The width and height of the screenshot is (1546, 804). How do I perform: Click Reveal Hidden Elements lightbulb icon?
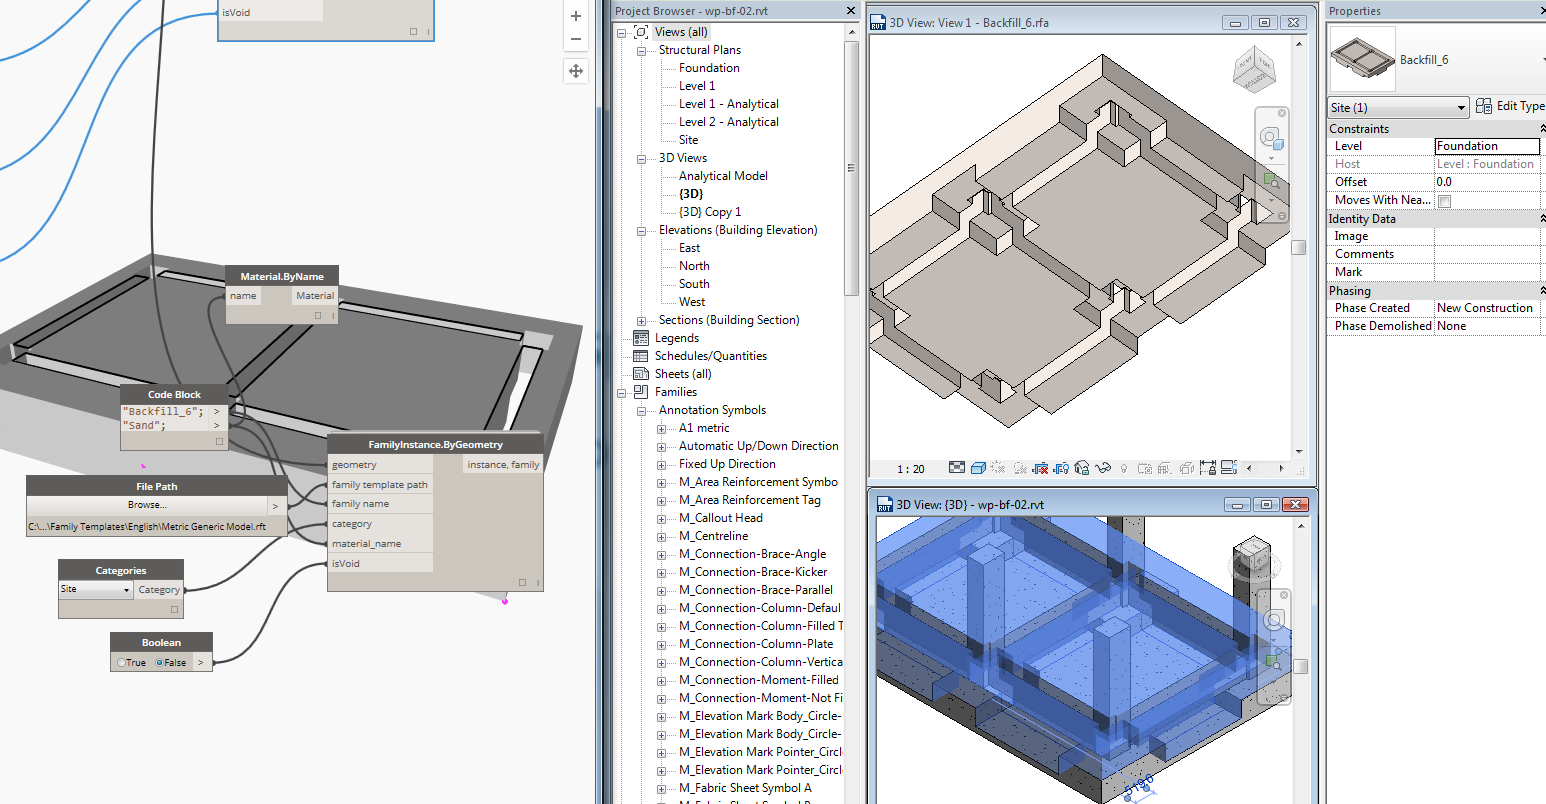point(1123,468)
